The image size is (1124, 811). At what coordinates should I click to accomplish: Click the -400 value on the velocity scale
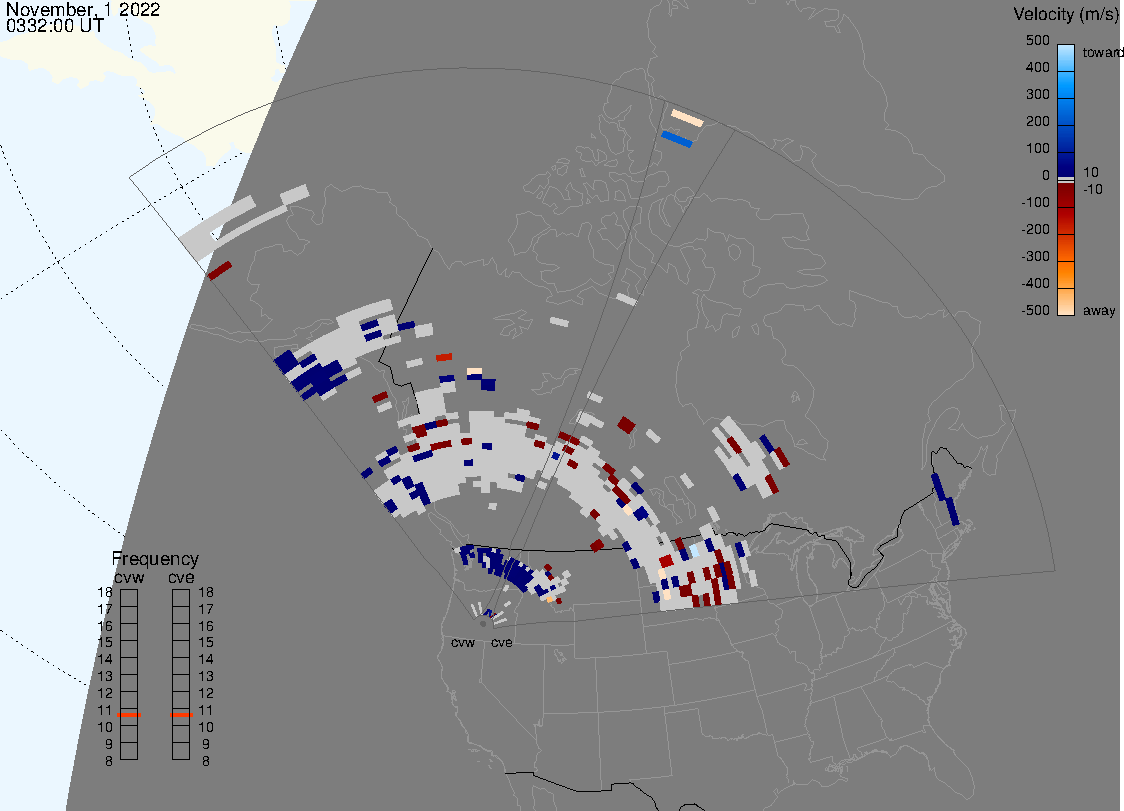[x=1035, y=283]
